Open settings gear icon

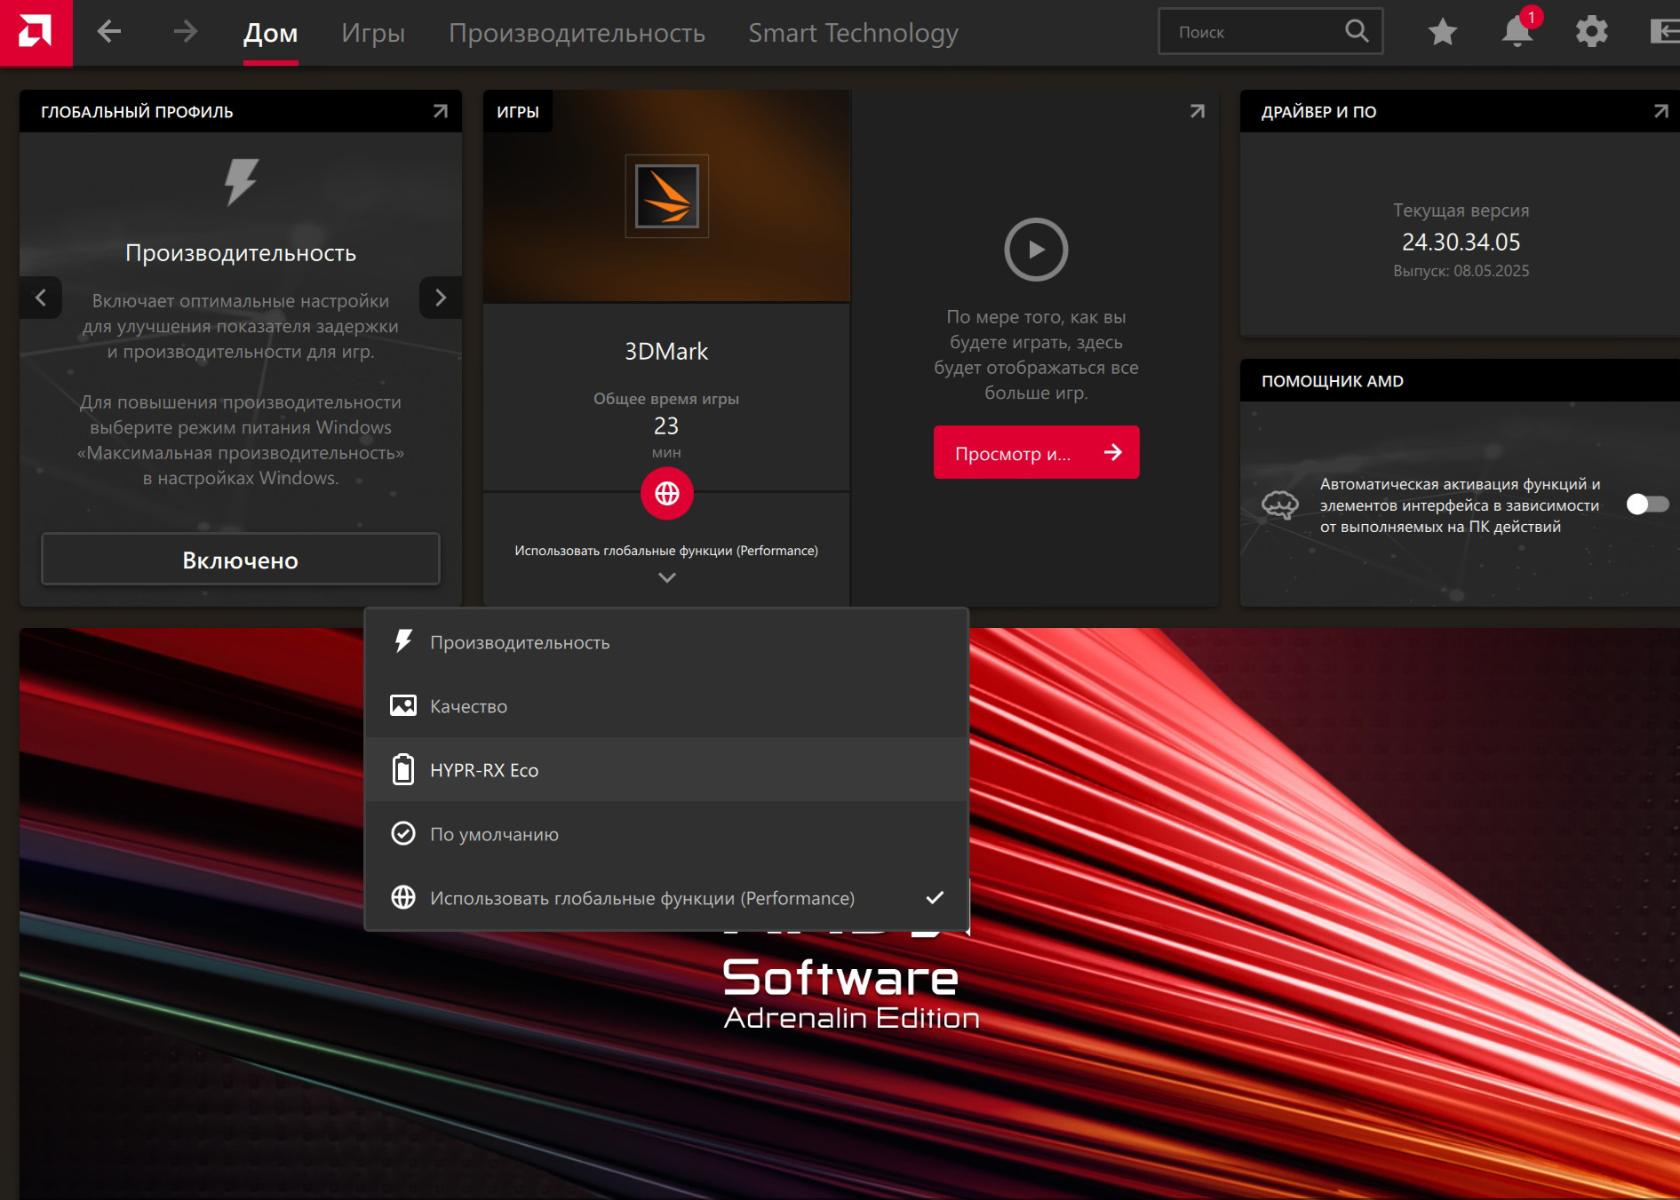(1591, 32)
